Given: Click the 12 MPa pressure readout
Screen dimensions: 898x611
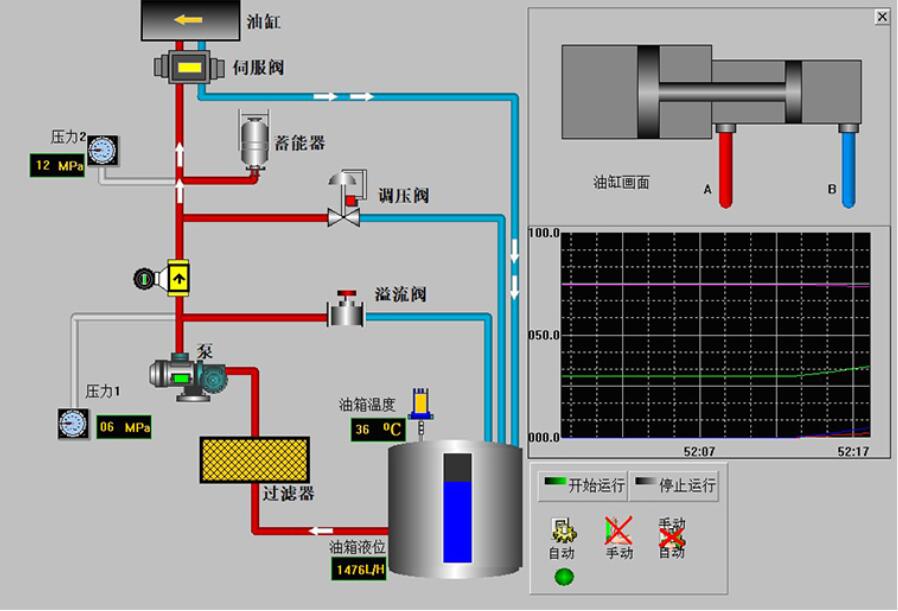Looking at the screenshot, I should (x=58, y=165).
